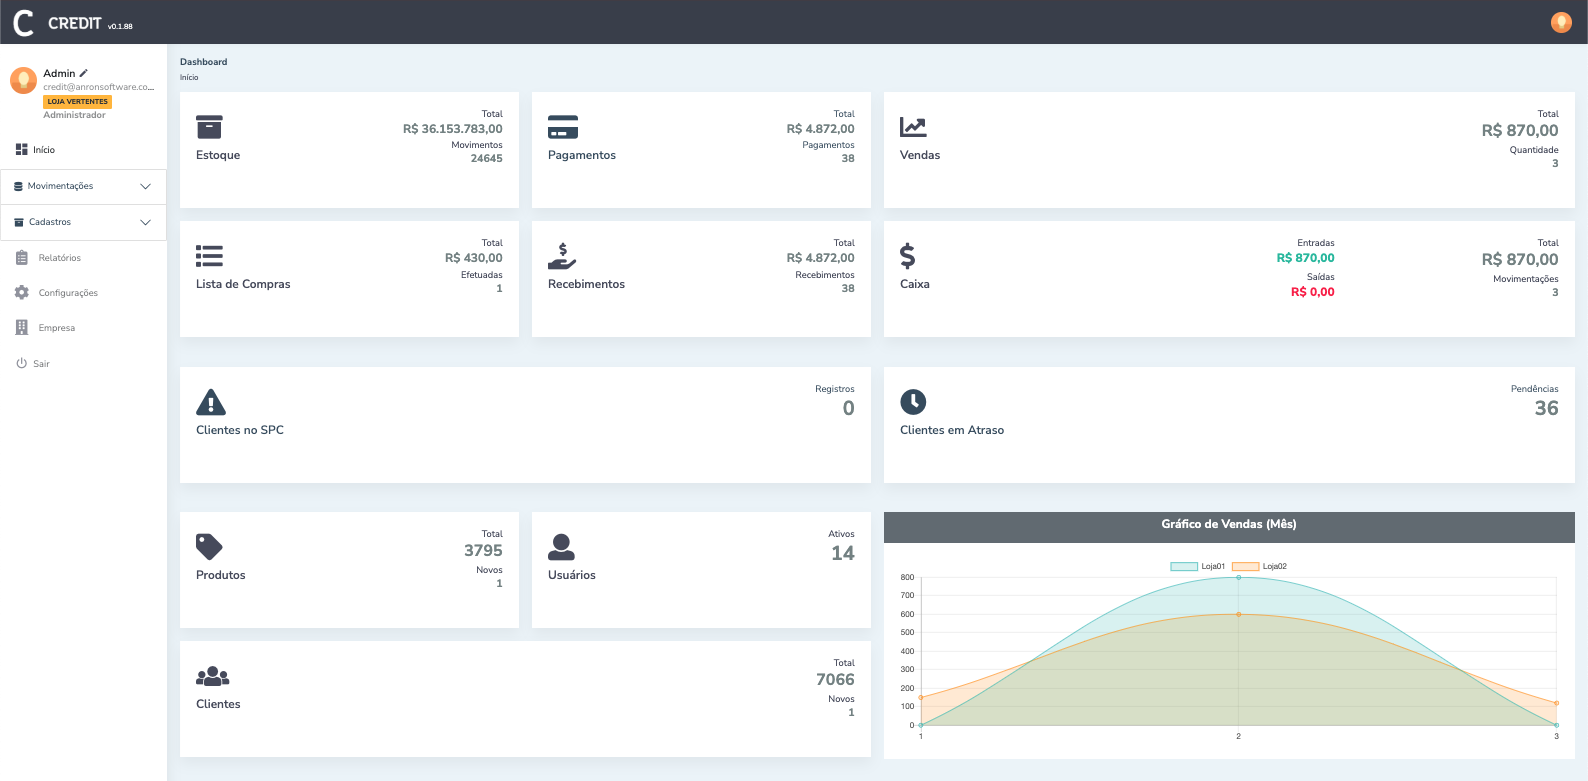Click Sair to log out
The width and height of the screenshot is (1588, 781).
(40, 364)
